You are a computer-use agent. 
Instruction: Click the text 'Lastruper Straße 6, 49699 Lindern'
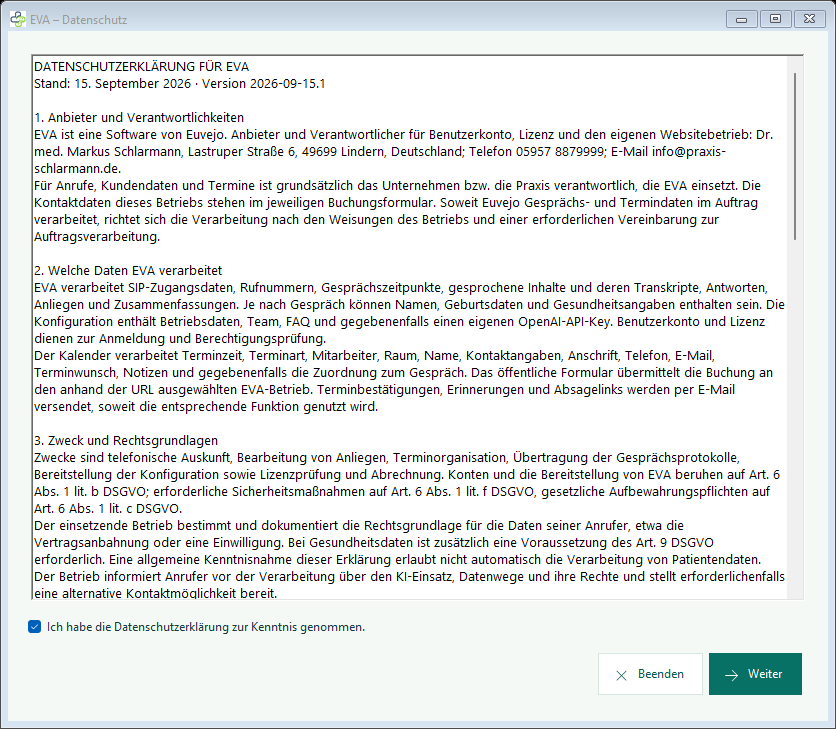pos(286,151)
